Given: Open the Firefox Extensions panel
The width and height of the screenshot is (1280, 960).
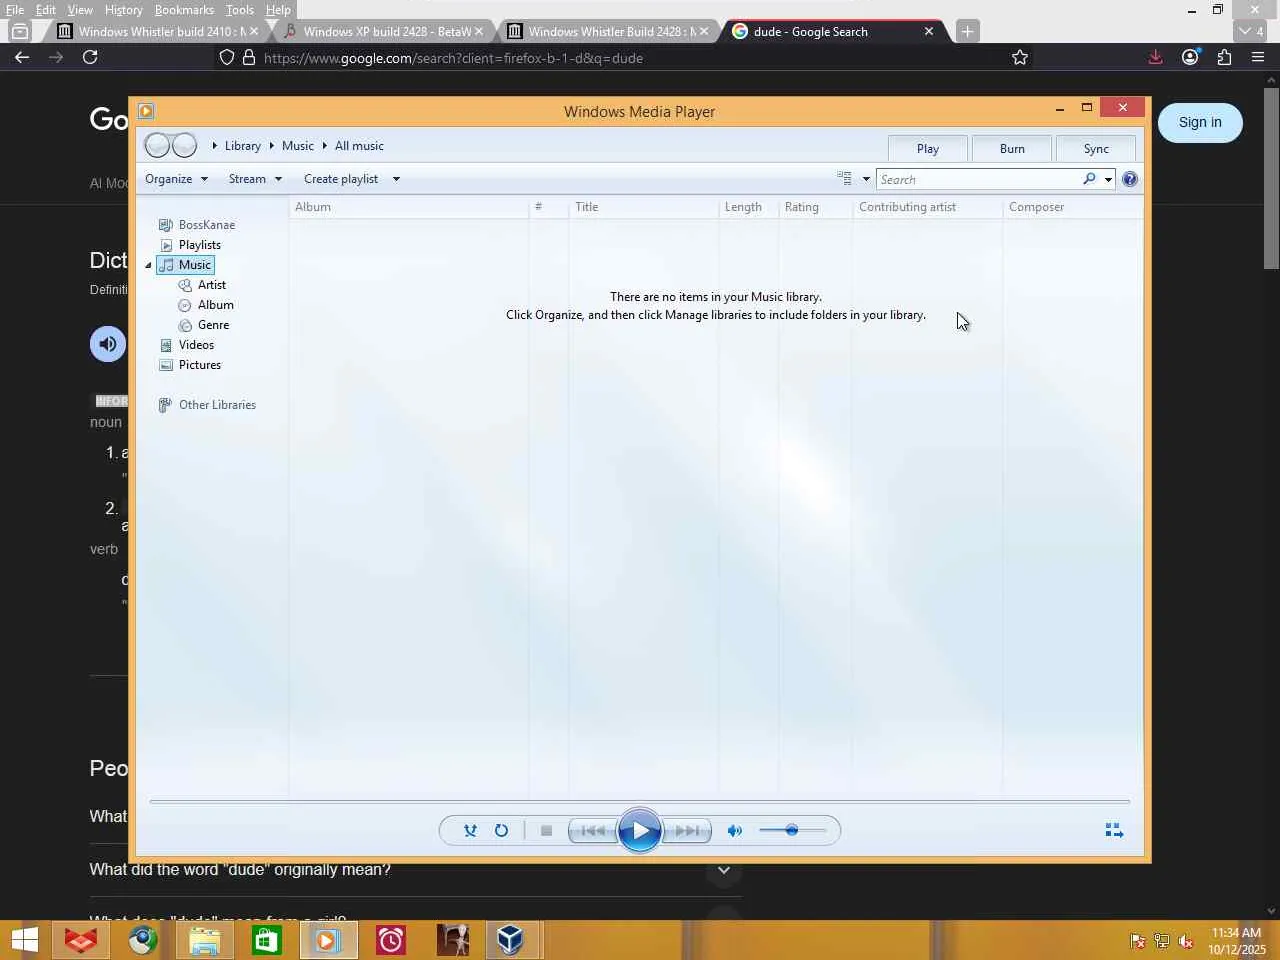Looking at the screenshot, I should [x=1224, y=58].
